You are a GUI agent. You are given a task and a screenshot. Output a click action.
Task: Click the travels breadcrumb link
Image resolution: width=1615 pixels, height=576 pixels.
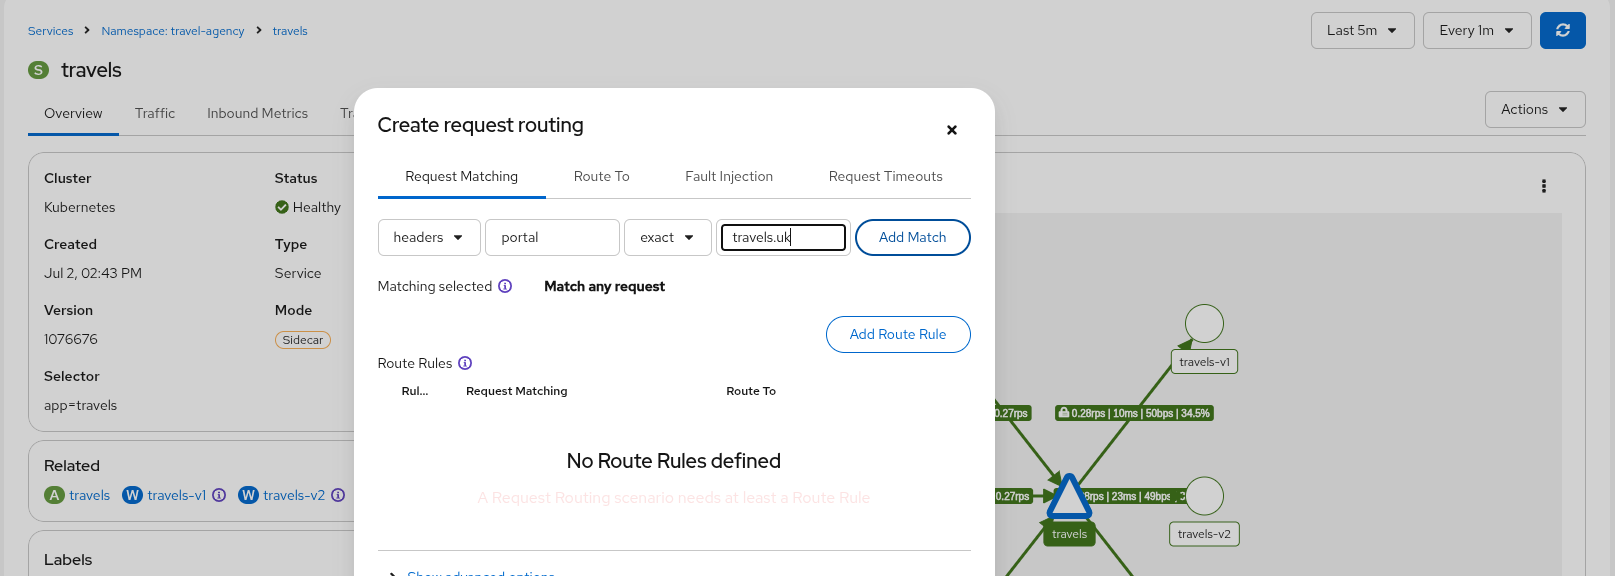[x=290, y=31]
